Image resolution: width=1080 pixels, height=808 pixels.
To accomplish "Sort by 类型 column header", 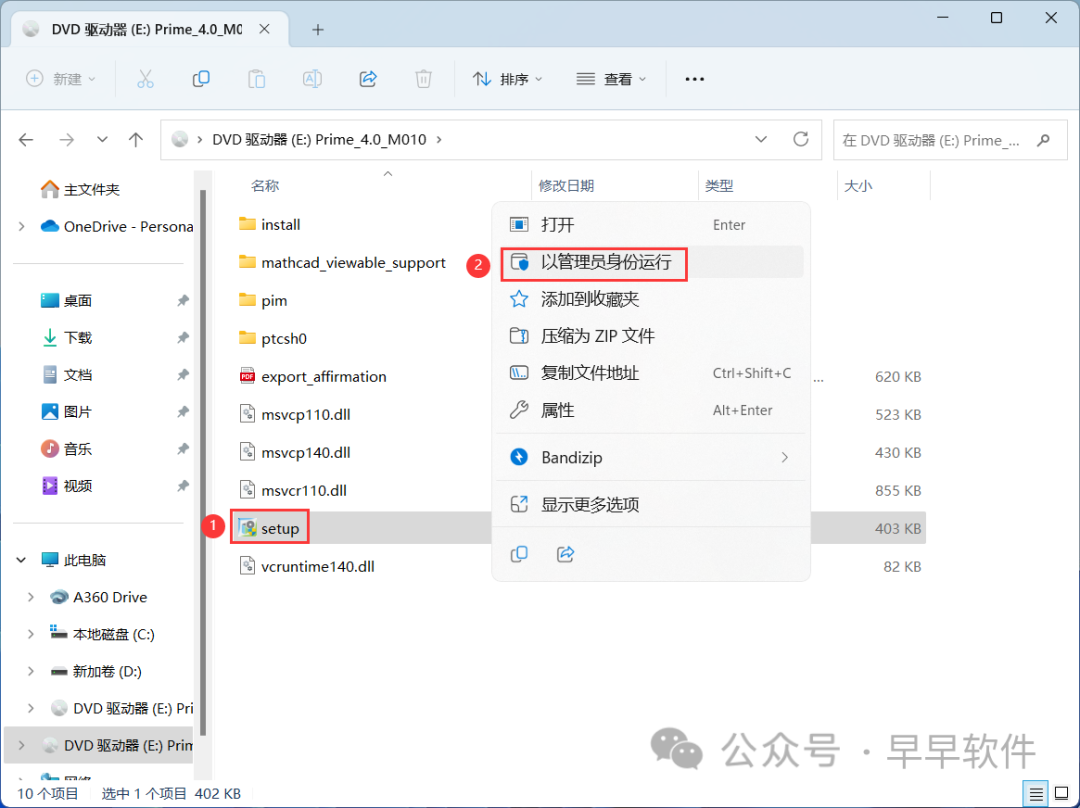I will tap(719, 186).
